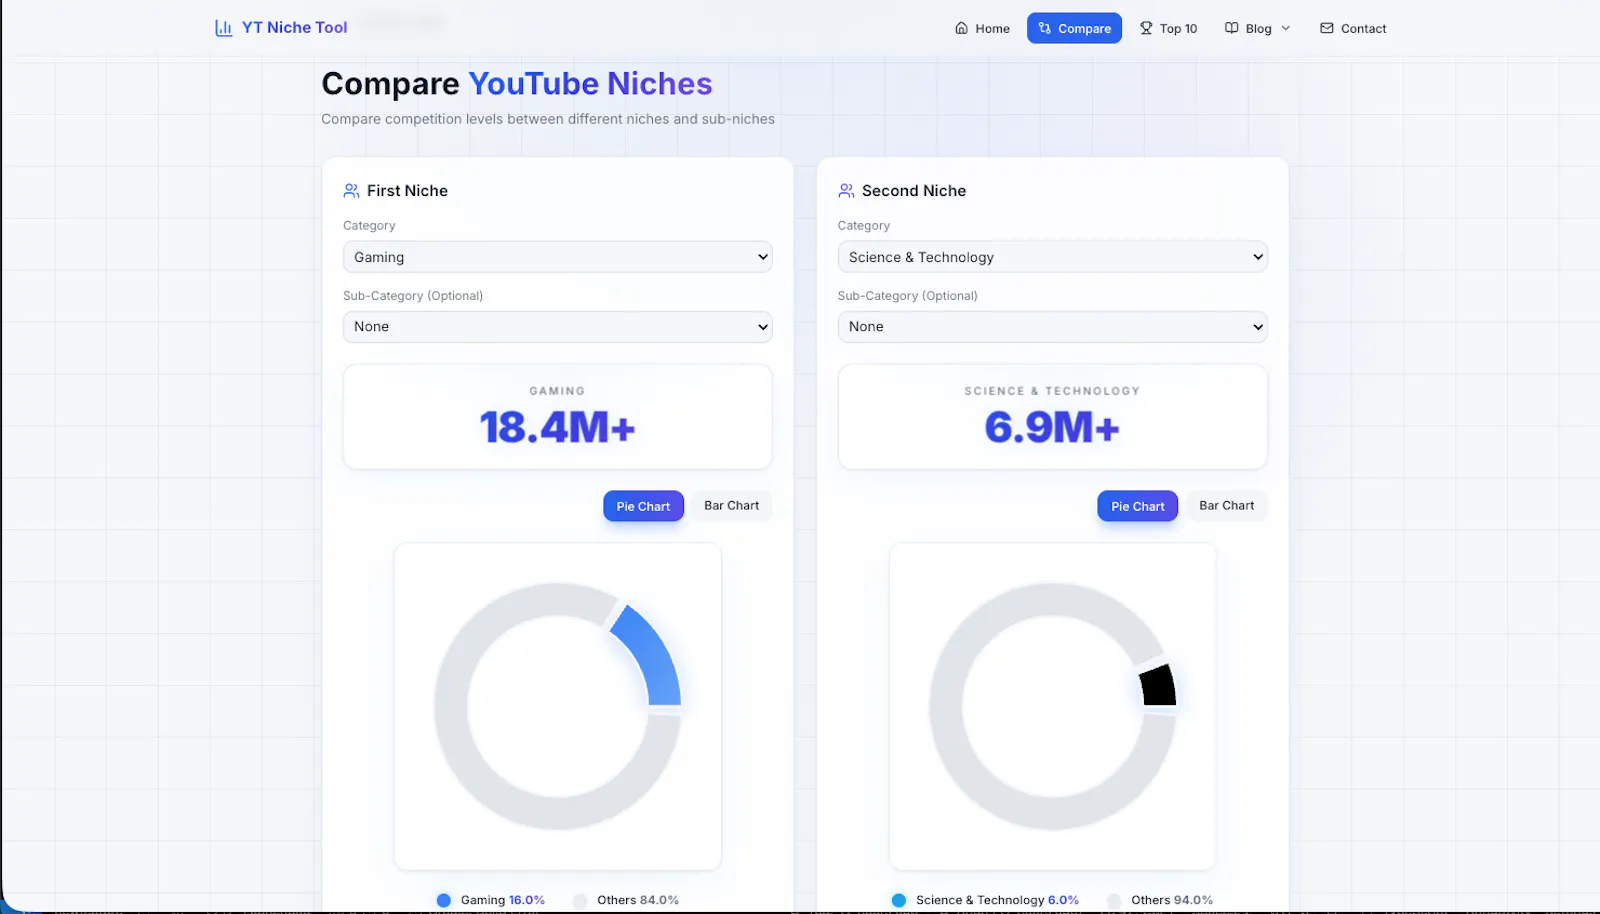The image size is (1600, 914).
Task: Click the Others 84.0% legend label
Action: coord(638,900)
